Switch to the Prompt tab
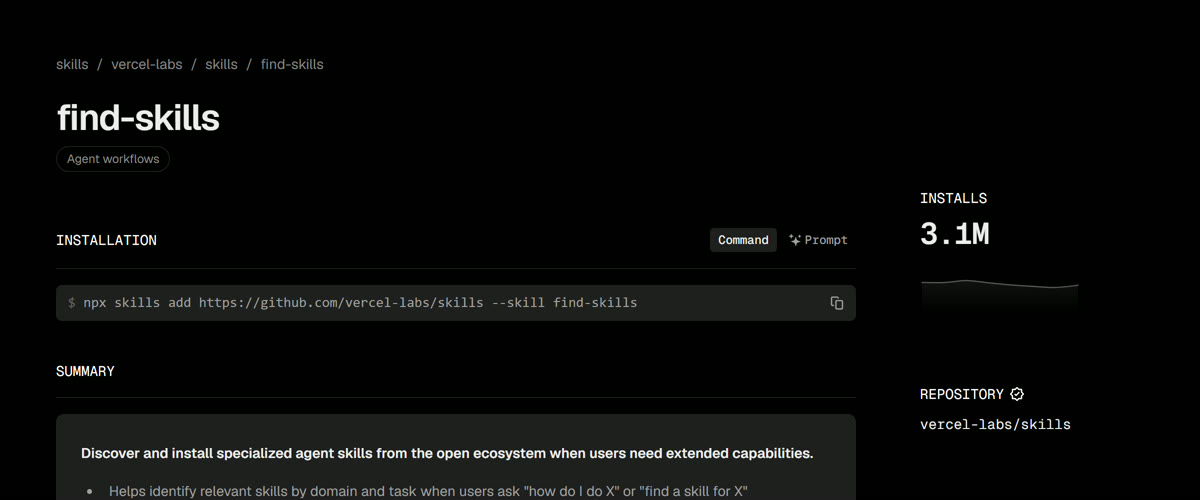This screenshot has width=1200, height=500. click(x=817, y=240)
